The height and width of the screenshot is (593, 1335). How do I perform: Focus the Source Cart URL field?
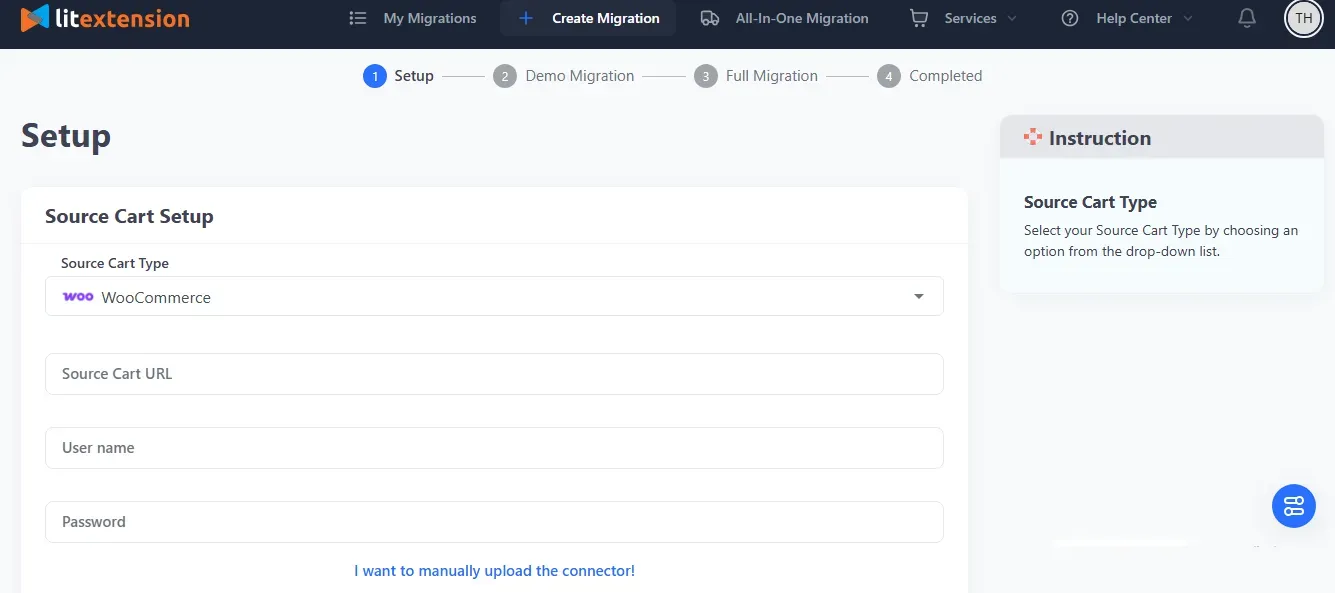(494, 374)
